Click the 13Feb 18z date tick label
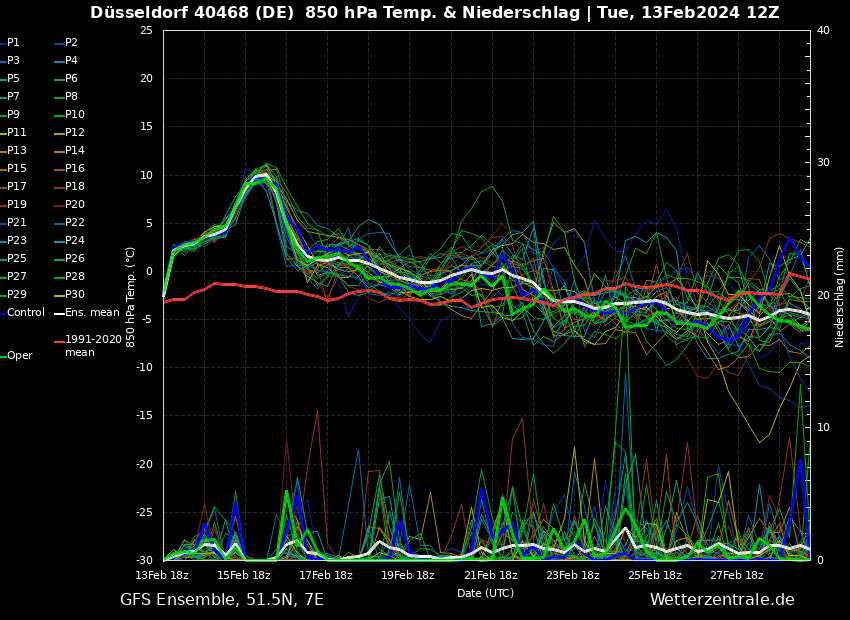Image resolution: width=850 pixels, height=620 pixels. (162, 576)
